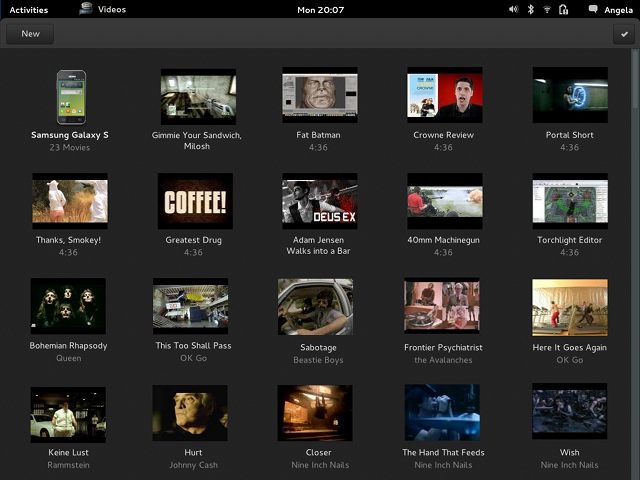Screen dimensions: 640x480
Task: Open the Samsung Galaxy S device icon
Action: point(70,97)
